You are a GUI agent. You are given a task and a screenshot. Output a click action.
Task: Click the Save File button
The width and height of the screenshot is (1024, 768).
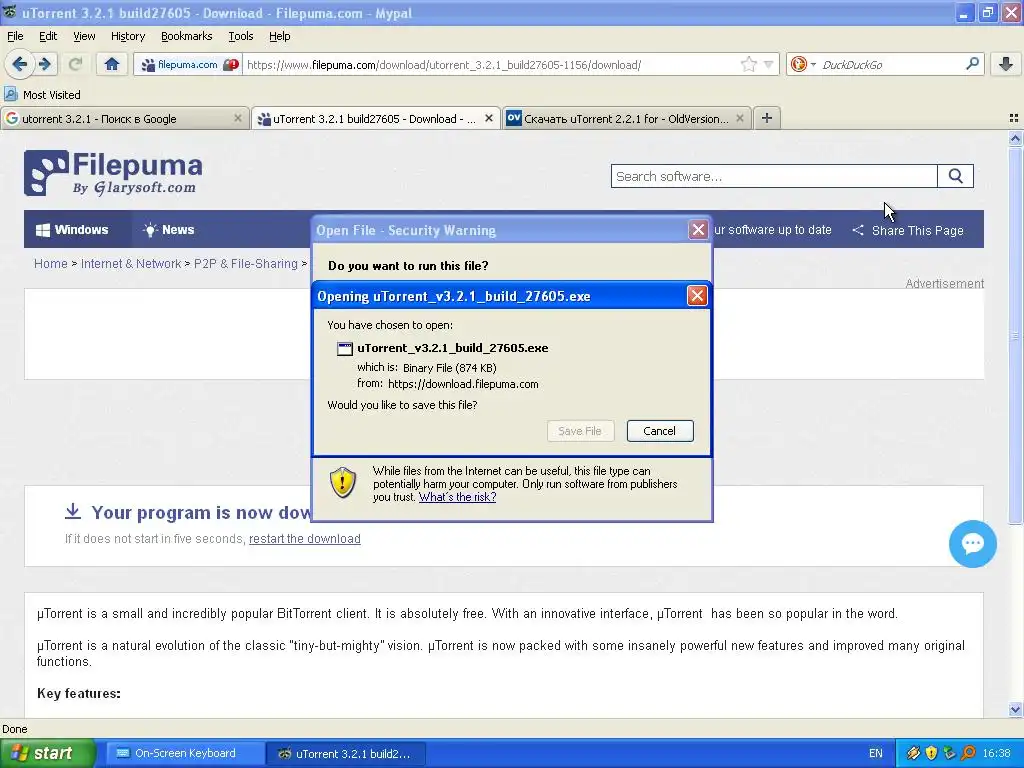point(580,431)
